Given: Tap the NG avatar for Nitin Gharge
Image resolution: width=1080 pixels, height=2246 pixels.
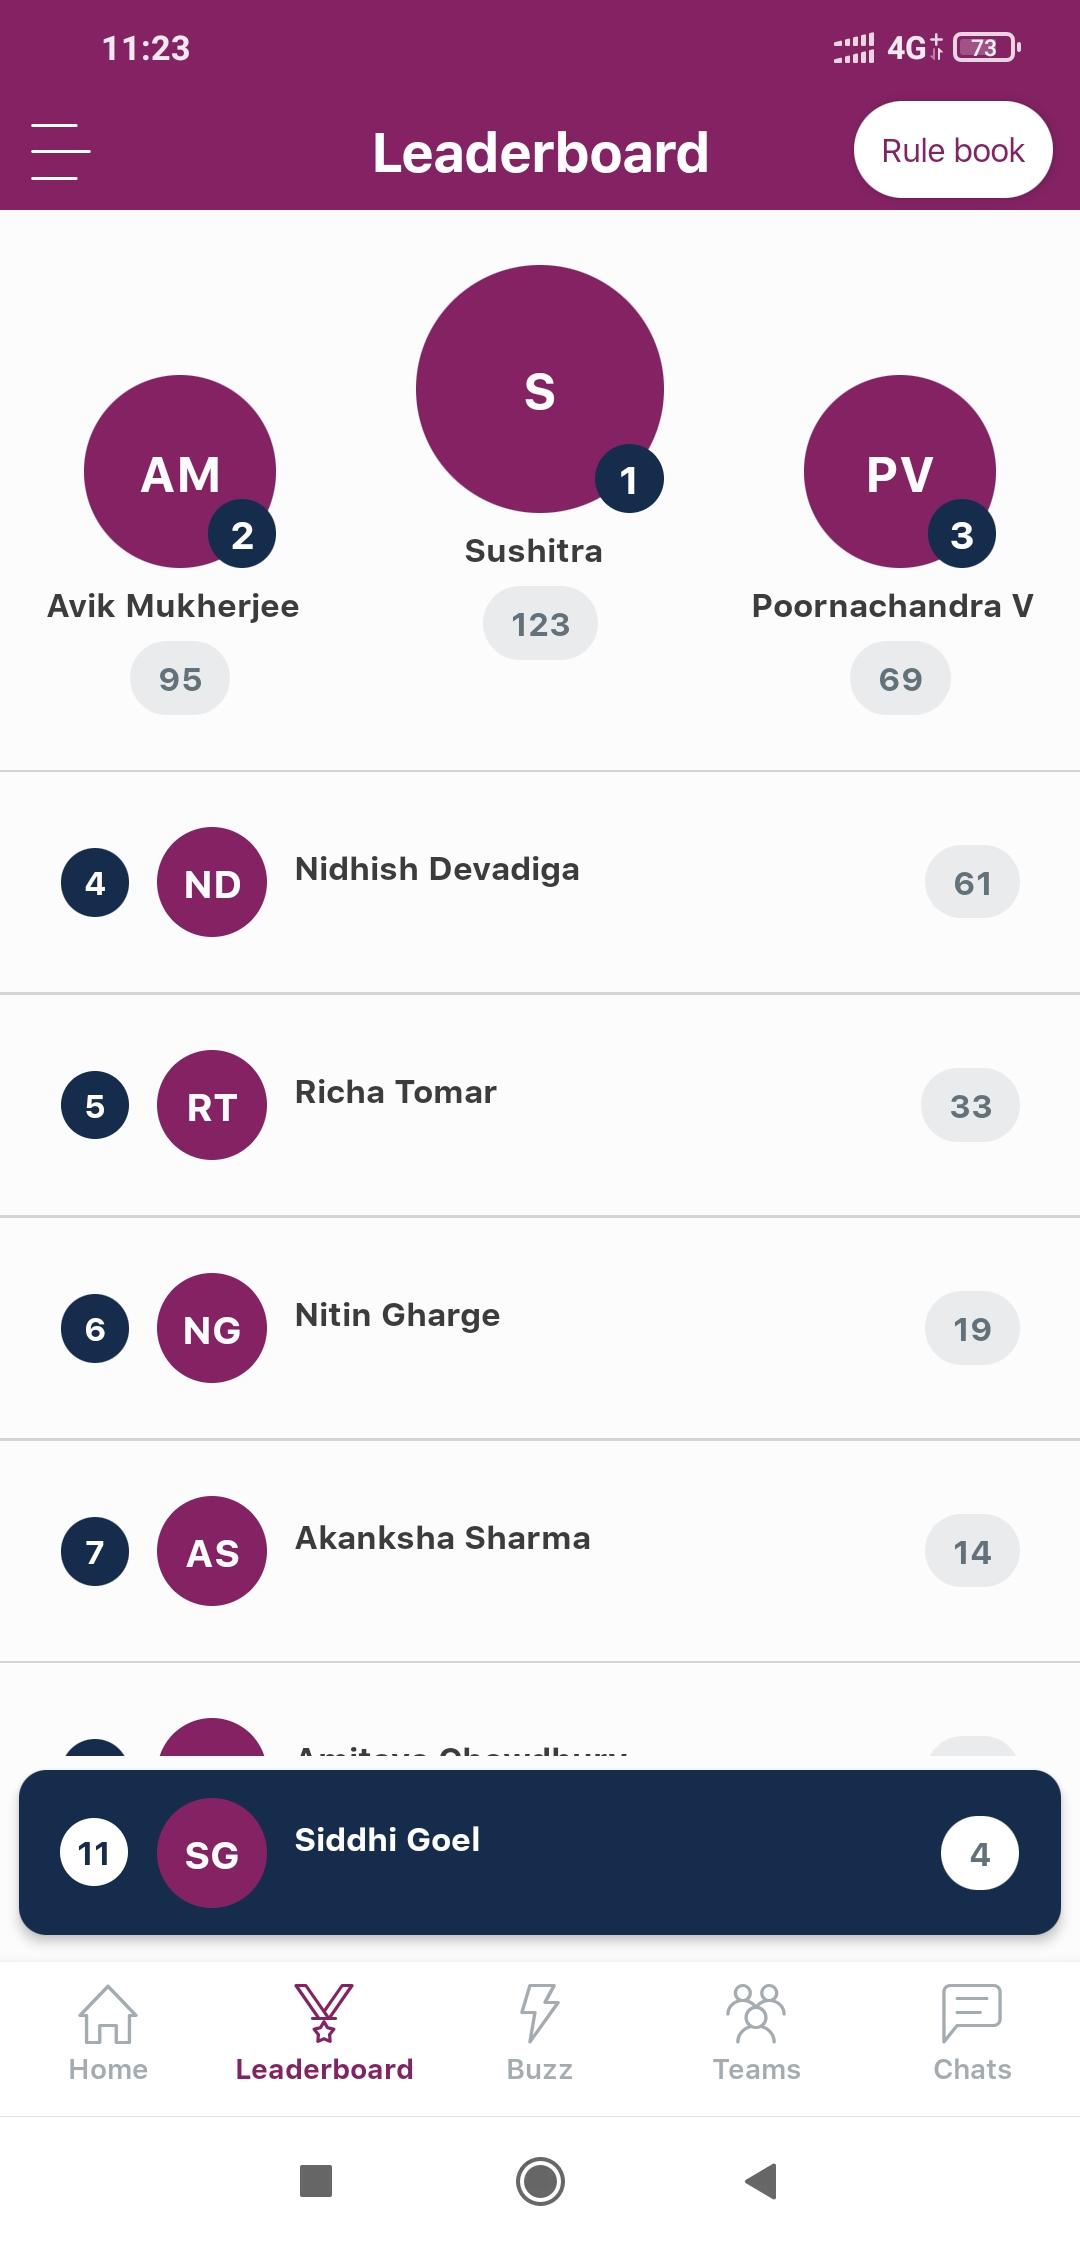Looking at the screenshot, I should tap(212, 1328).
